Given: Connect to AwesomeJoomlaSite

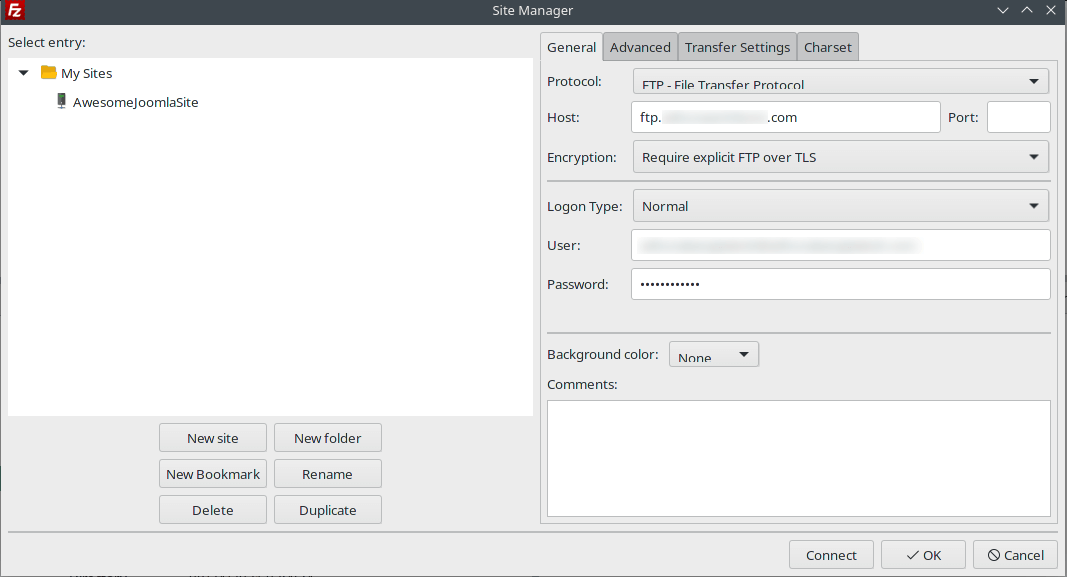Looking at the screenshot, I should pos(831,554).
